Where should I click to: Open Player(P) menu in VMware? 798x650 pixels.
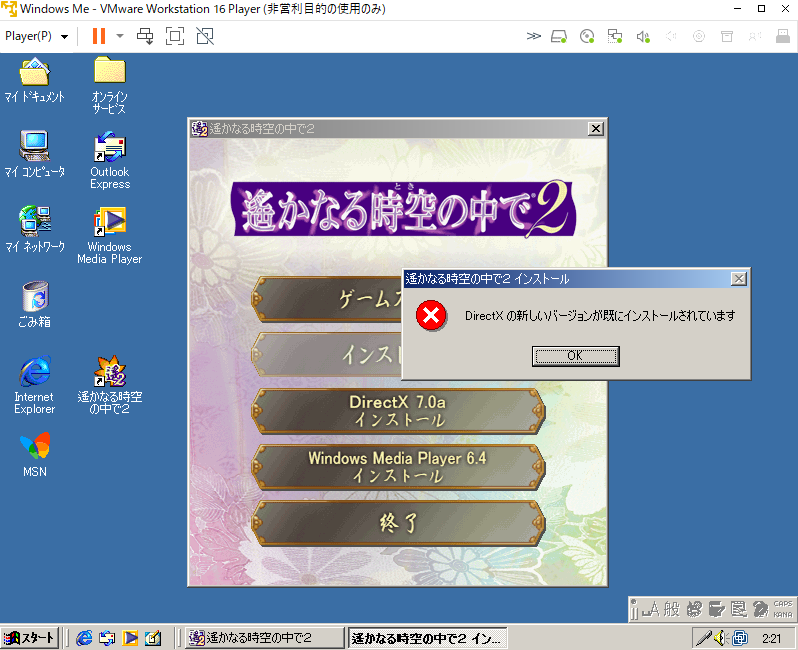[x=36, y=36]
